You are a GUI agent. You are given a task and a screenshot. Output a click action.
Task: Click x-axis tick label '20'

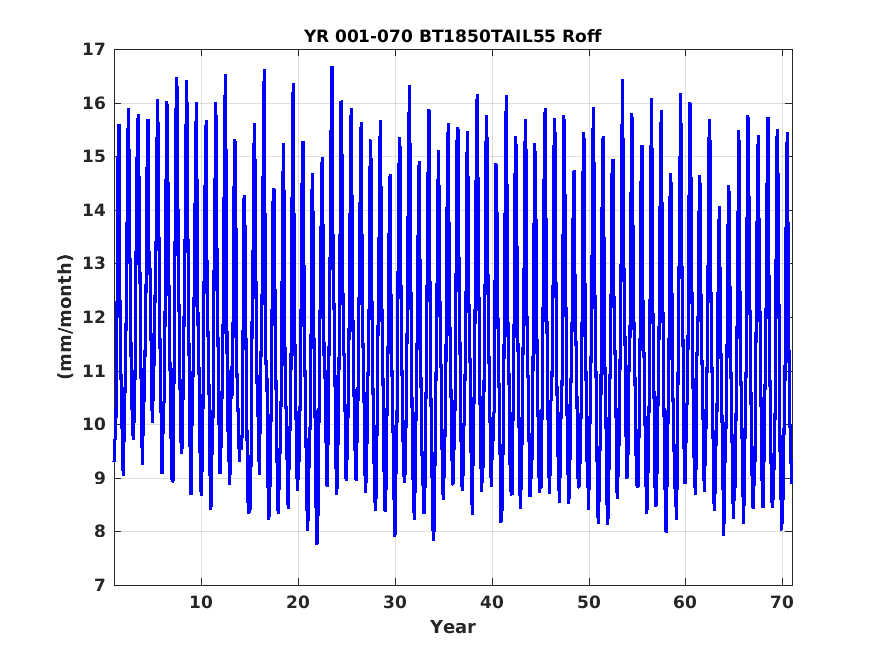[298, 602]
